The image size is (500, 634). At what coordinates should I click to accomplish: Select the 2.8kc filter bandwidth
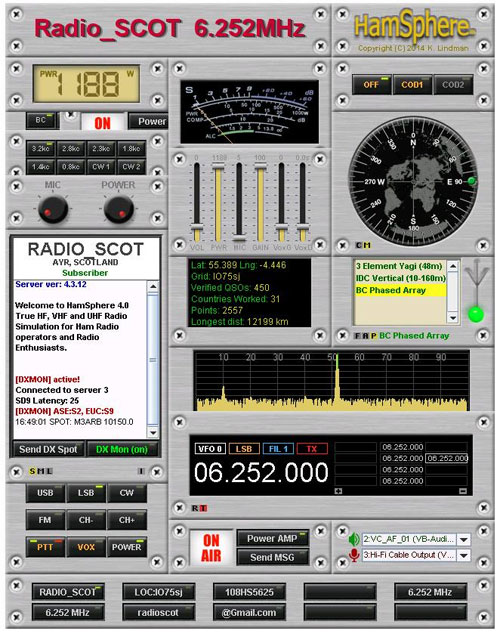71,148
